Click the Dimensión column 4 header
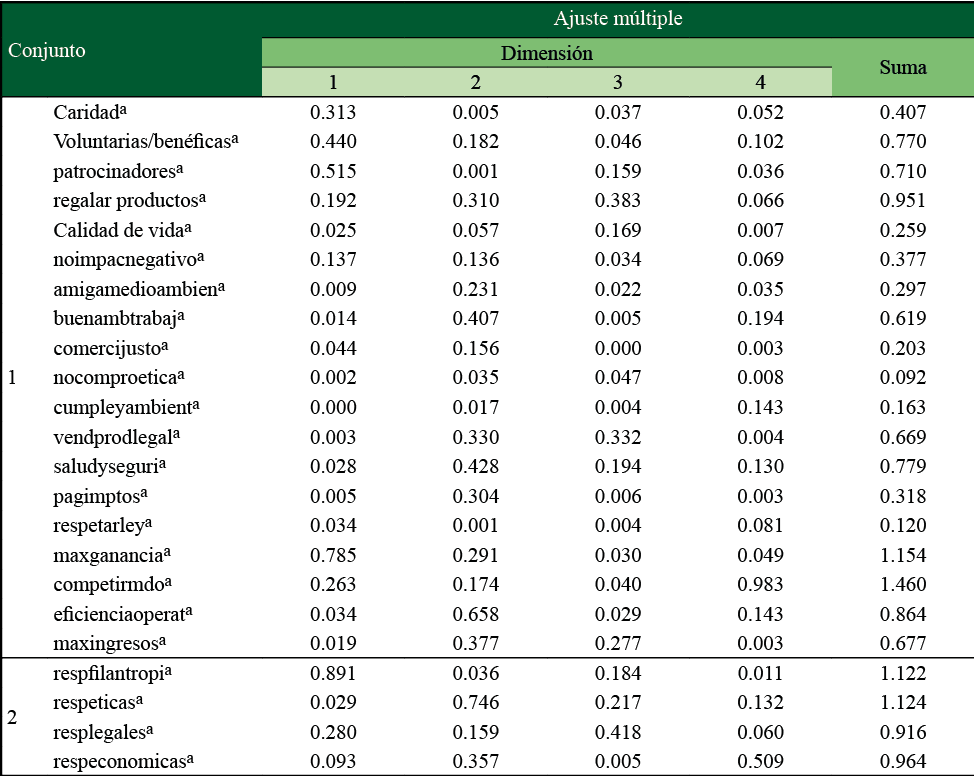Viewport: 974px width, 776px height. click(x=761, y=82)
